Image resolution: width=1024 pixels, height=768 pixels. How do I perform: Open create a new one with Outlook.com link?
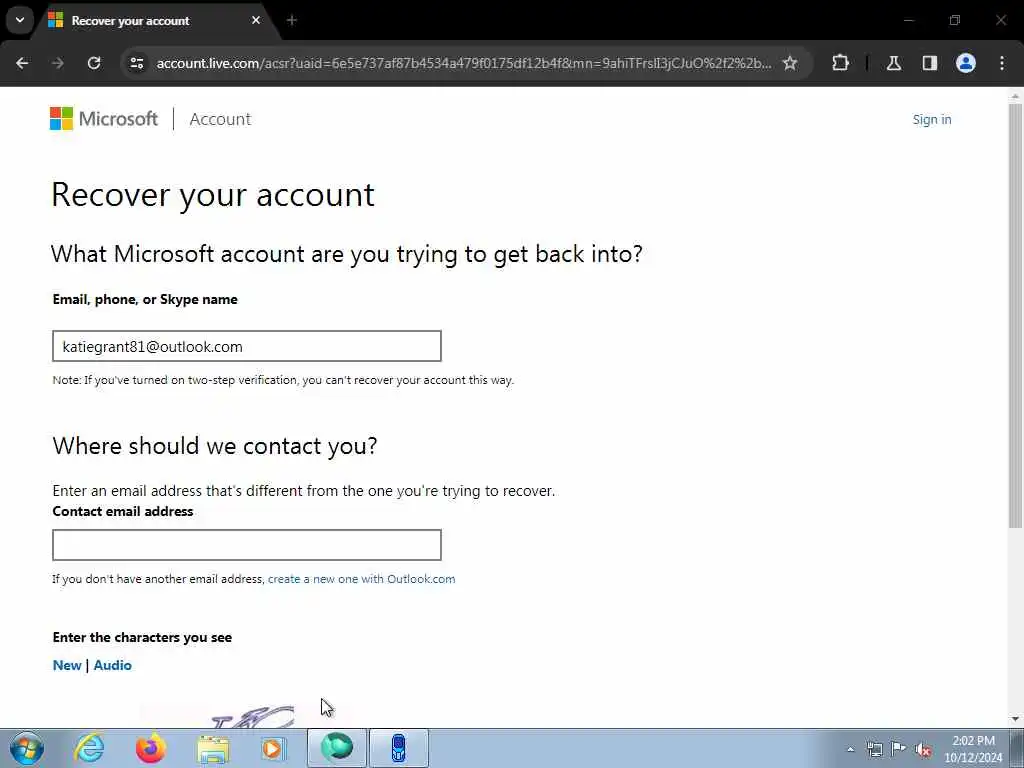click(x=361, y=579)
